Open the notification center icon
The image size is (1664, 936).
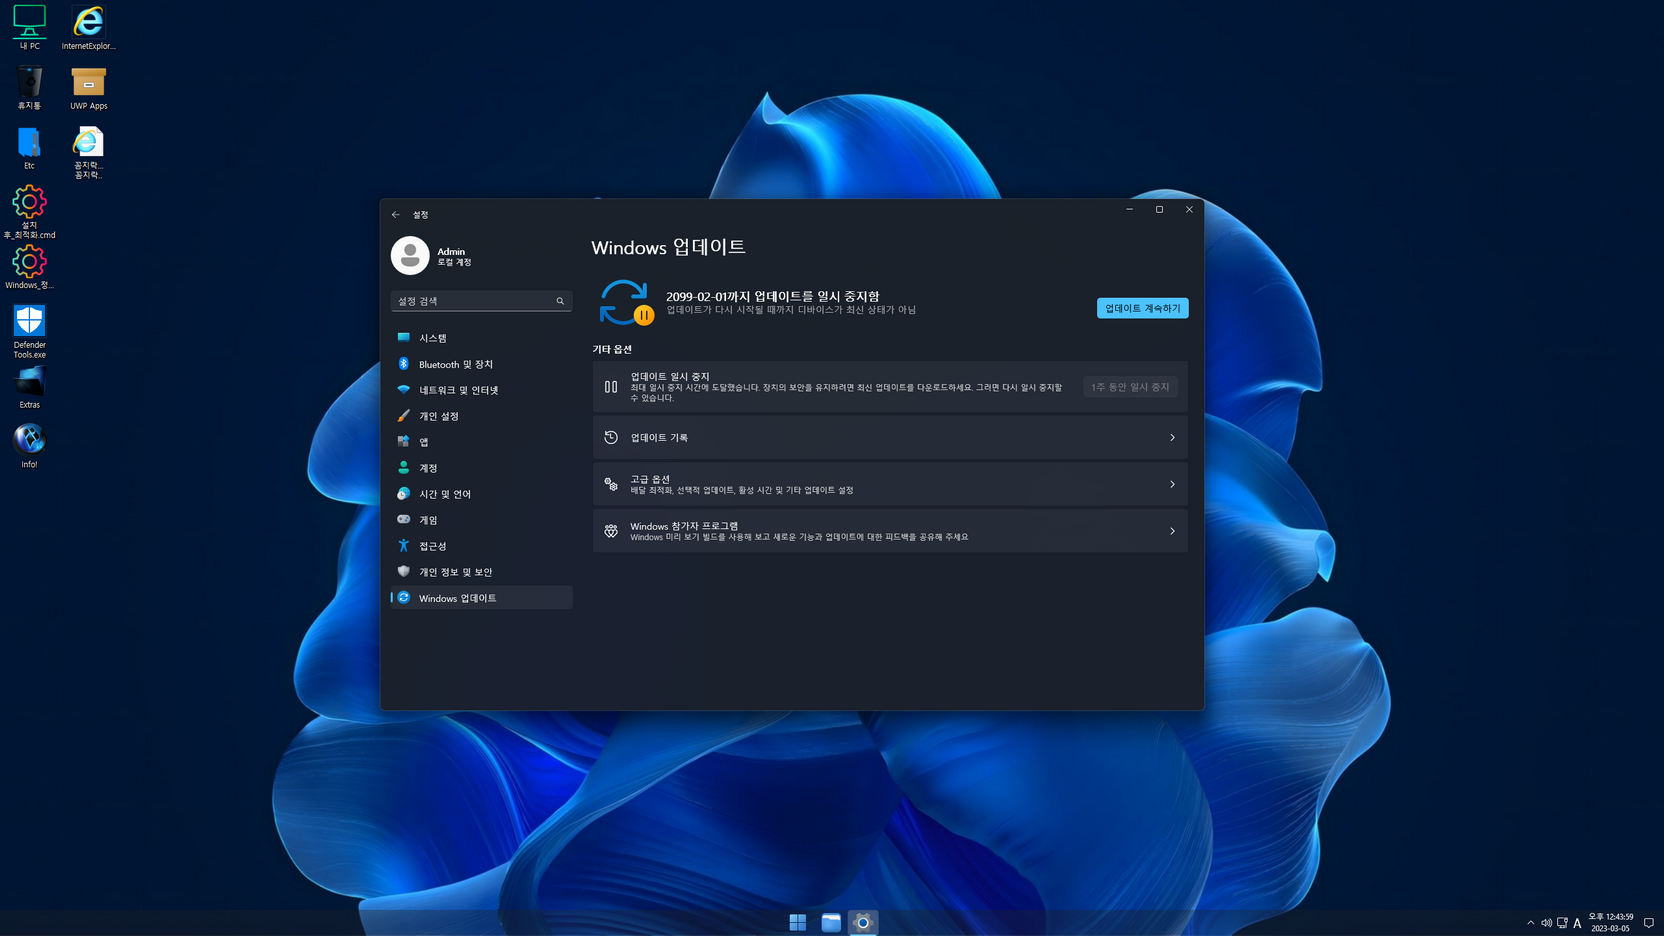point(1649,923)
